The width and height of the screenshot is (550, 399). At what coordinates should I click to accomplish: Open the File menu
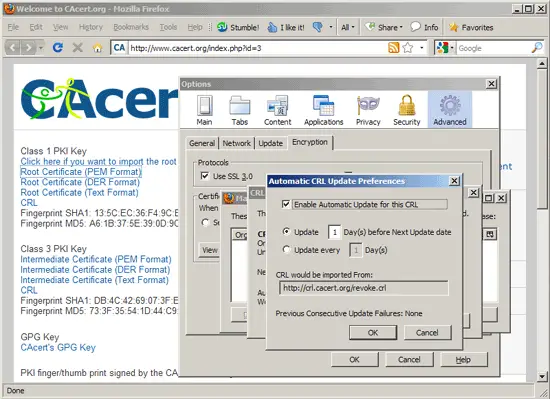[x=13, y=27]
